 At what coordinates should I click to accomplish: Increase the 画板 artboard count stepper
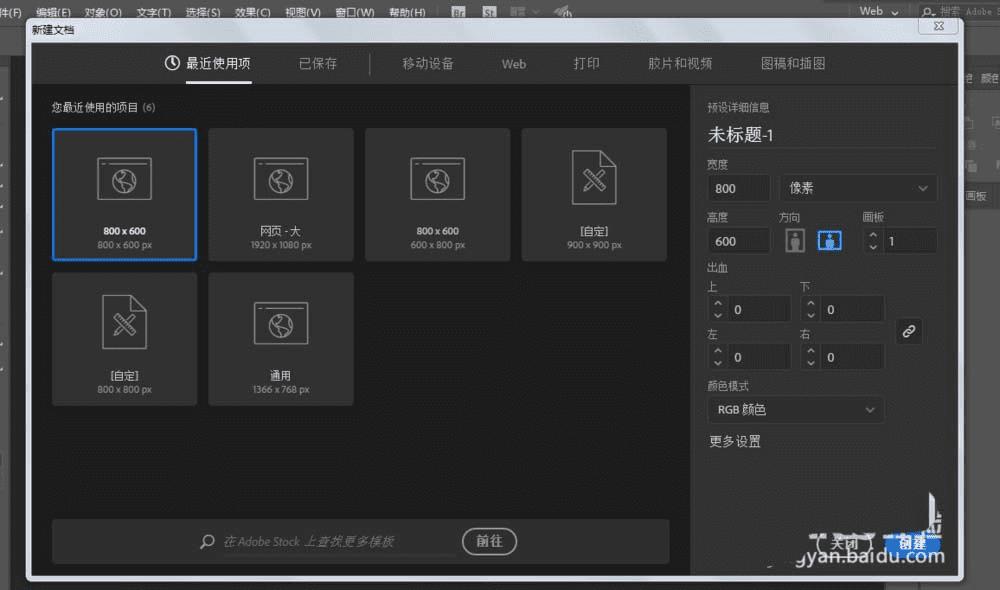coord(872,235)
